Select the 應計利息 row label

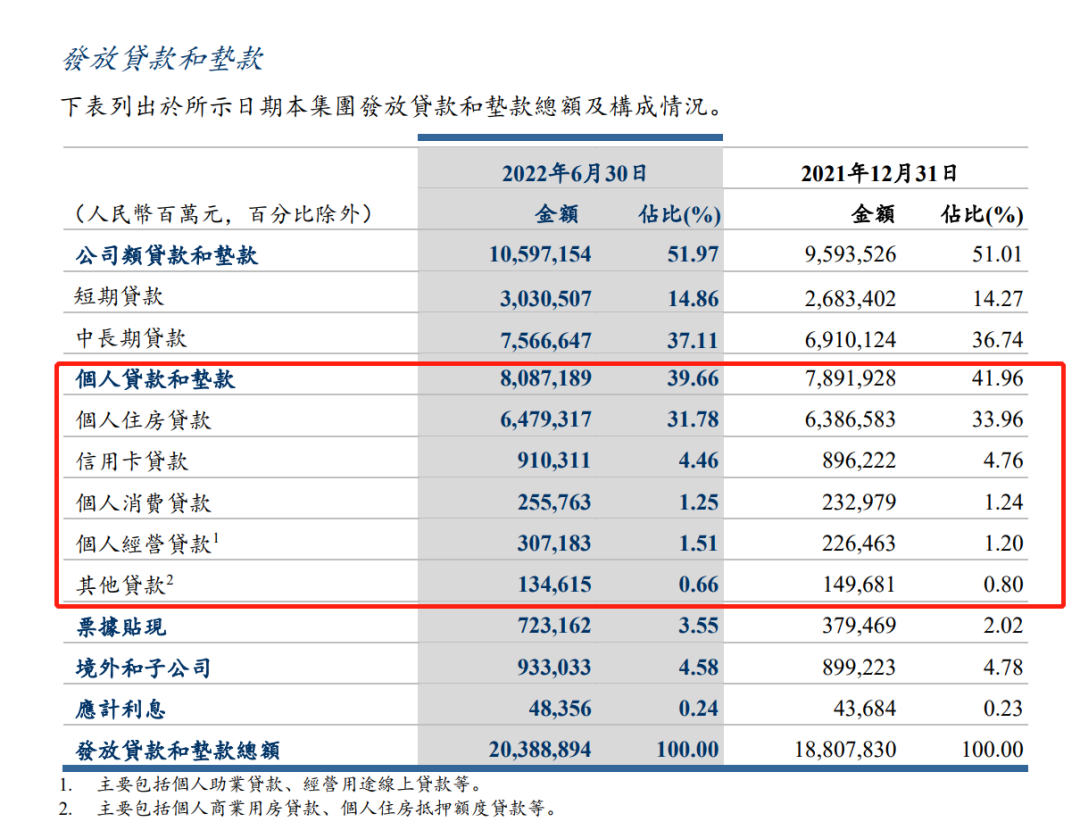point(121,709)
